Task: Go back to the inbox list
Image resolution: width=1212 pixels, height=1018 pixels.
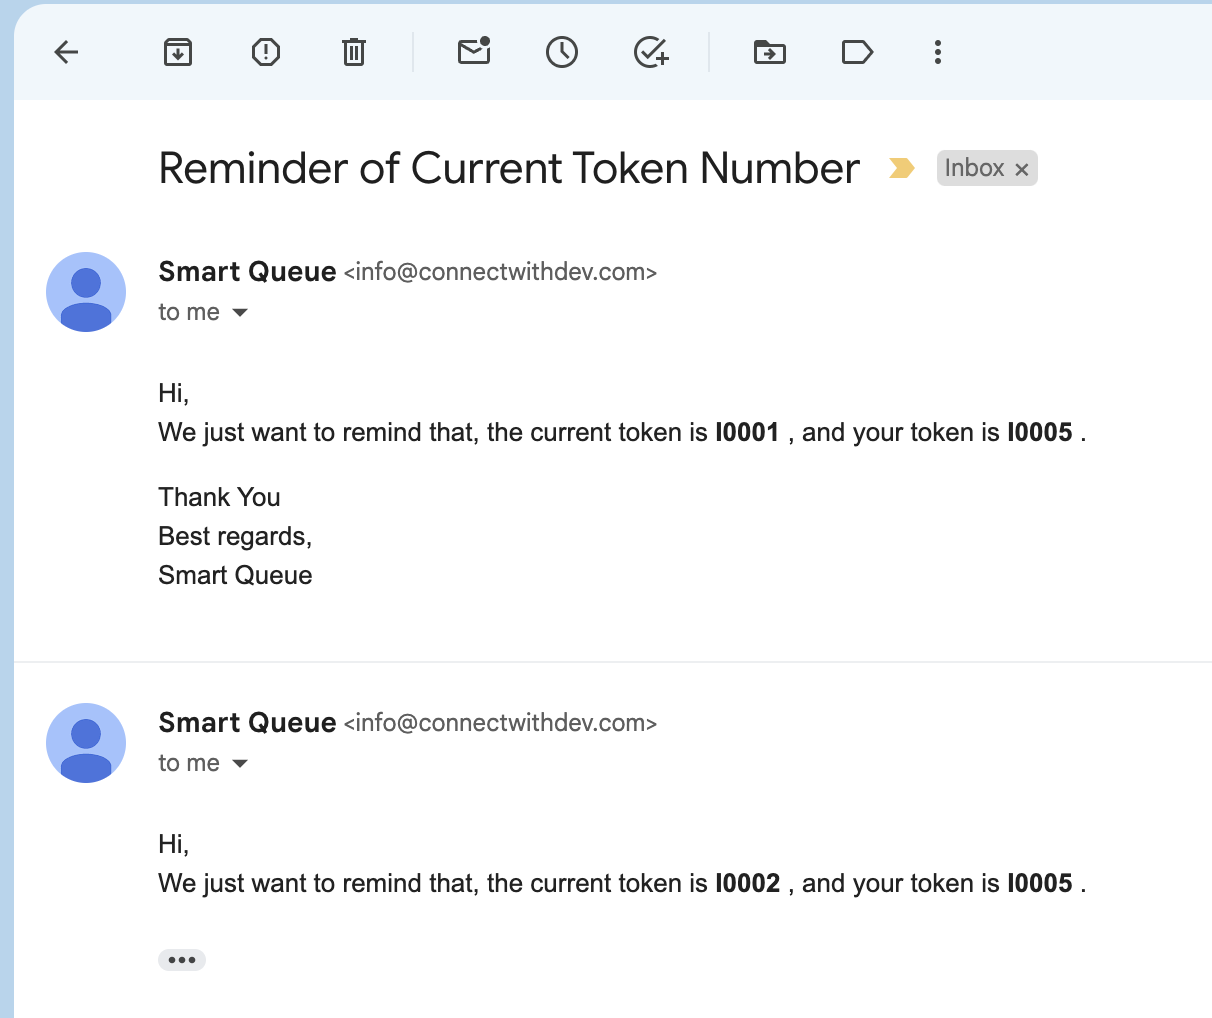Action: tap(66, 52)
